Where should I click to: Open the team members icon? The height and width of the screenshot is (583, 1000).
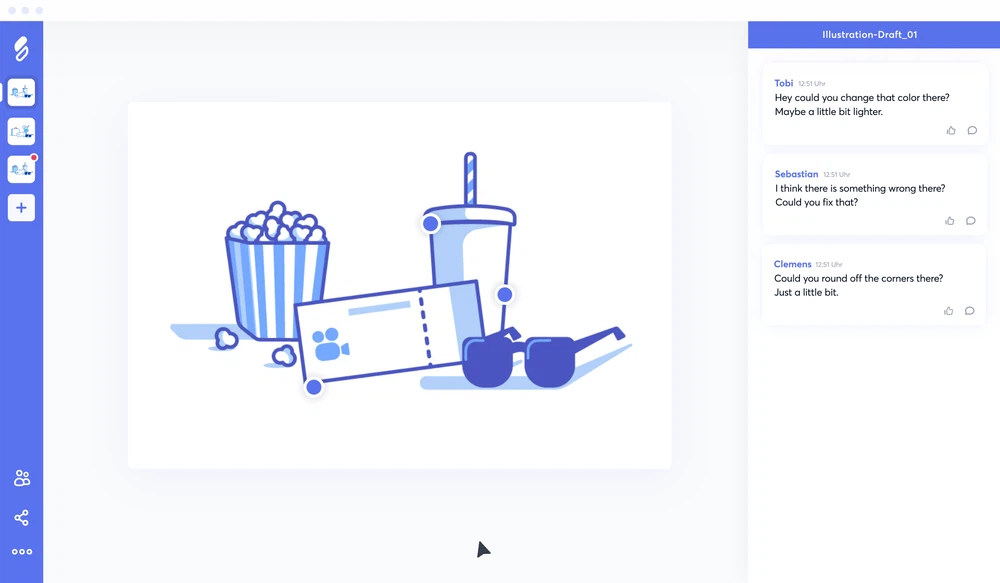pos(22,478)
